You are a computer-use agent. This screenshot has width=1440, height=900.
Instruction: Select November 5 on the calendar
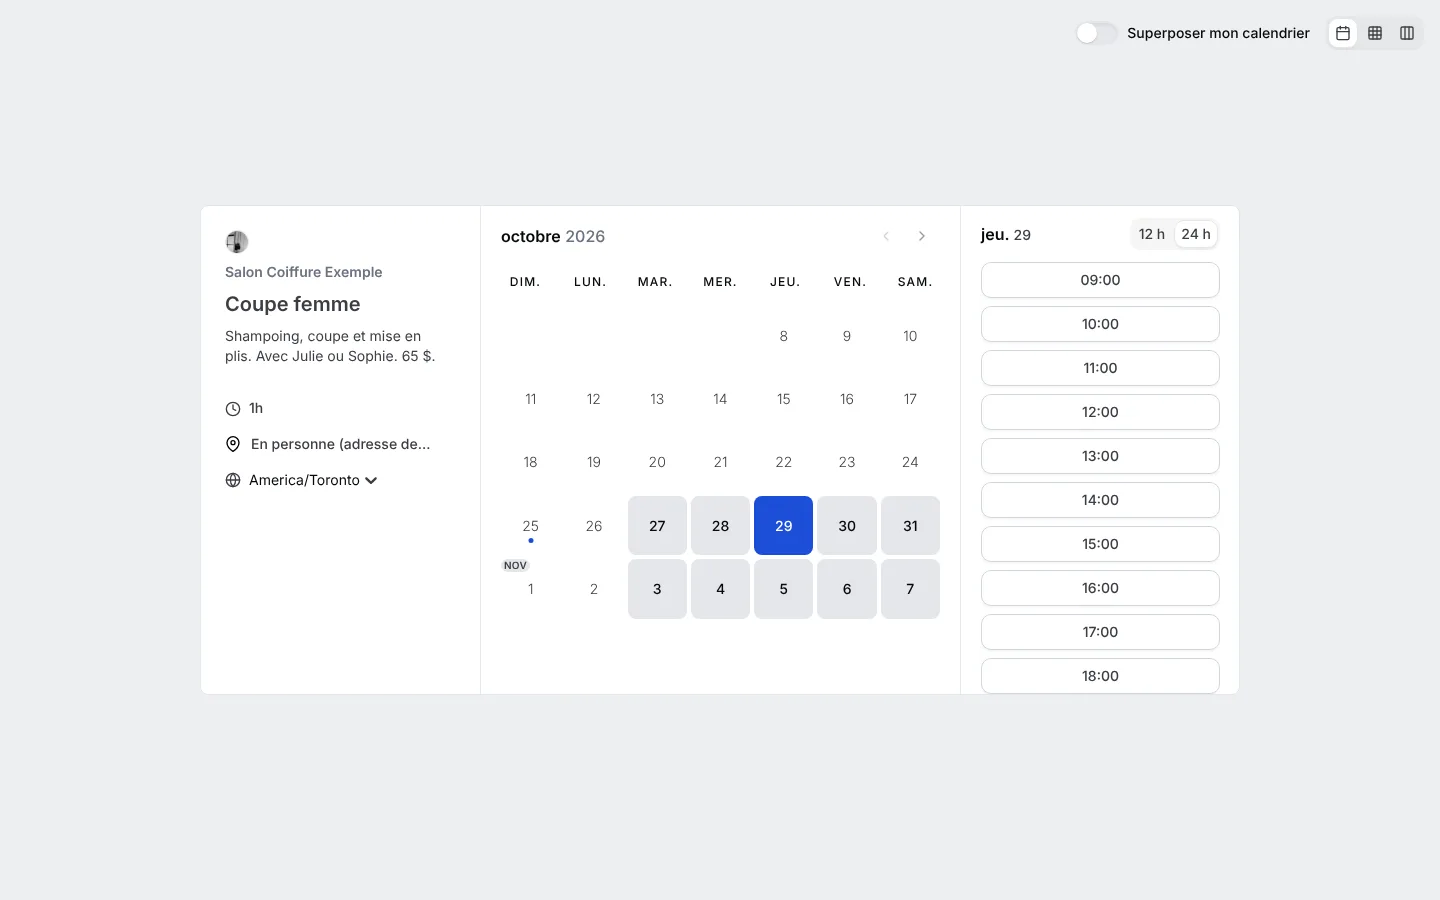[x=783, y=589]
